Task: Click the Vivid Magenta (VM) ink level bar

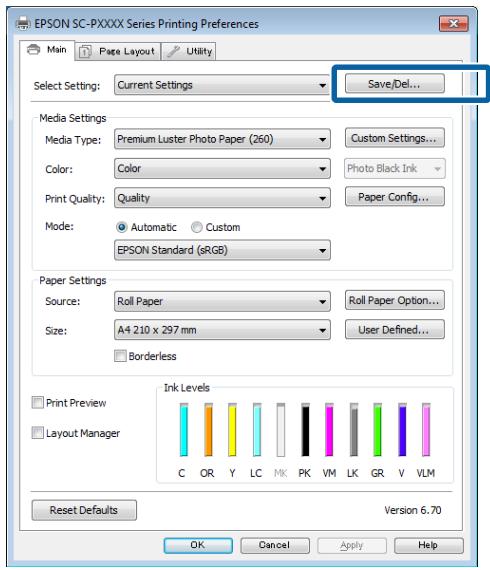Action: coord(329,429)
